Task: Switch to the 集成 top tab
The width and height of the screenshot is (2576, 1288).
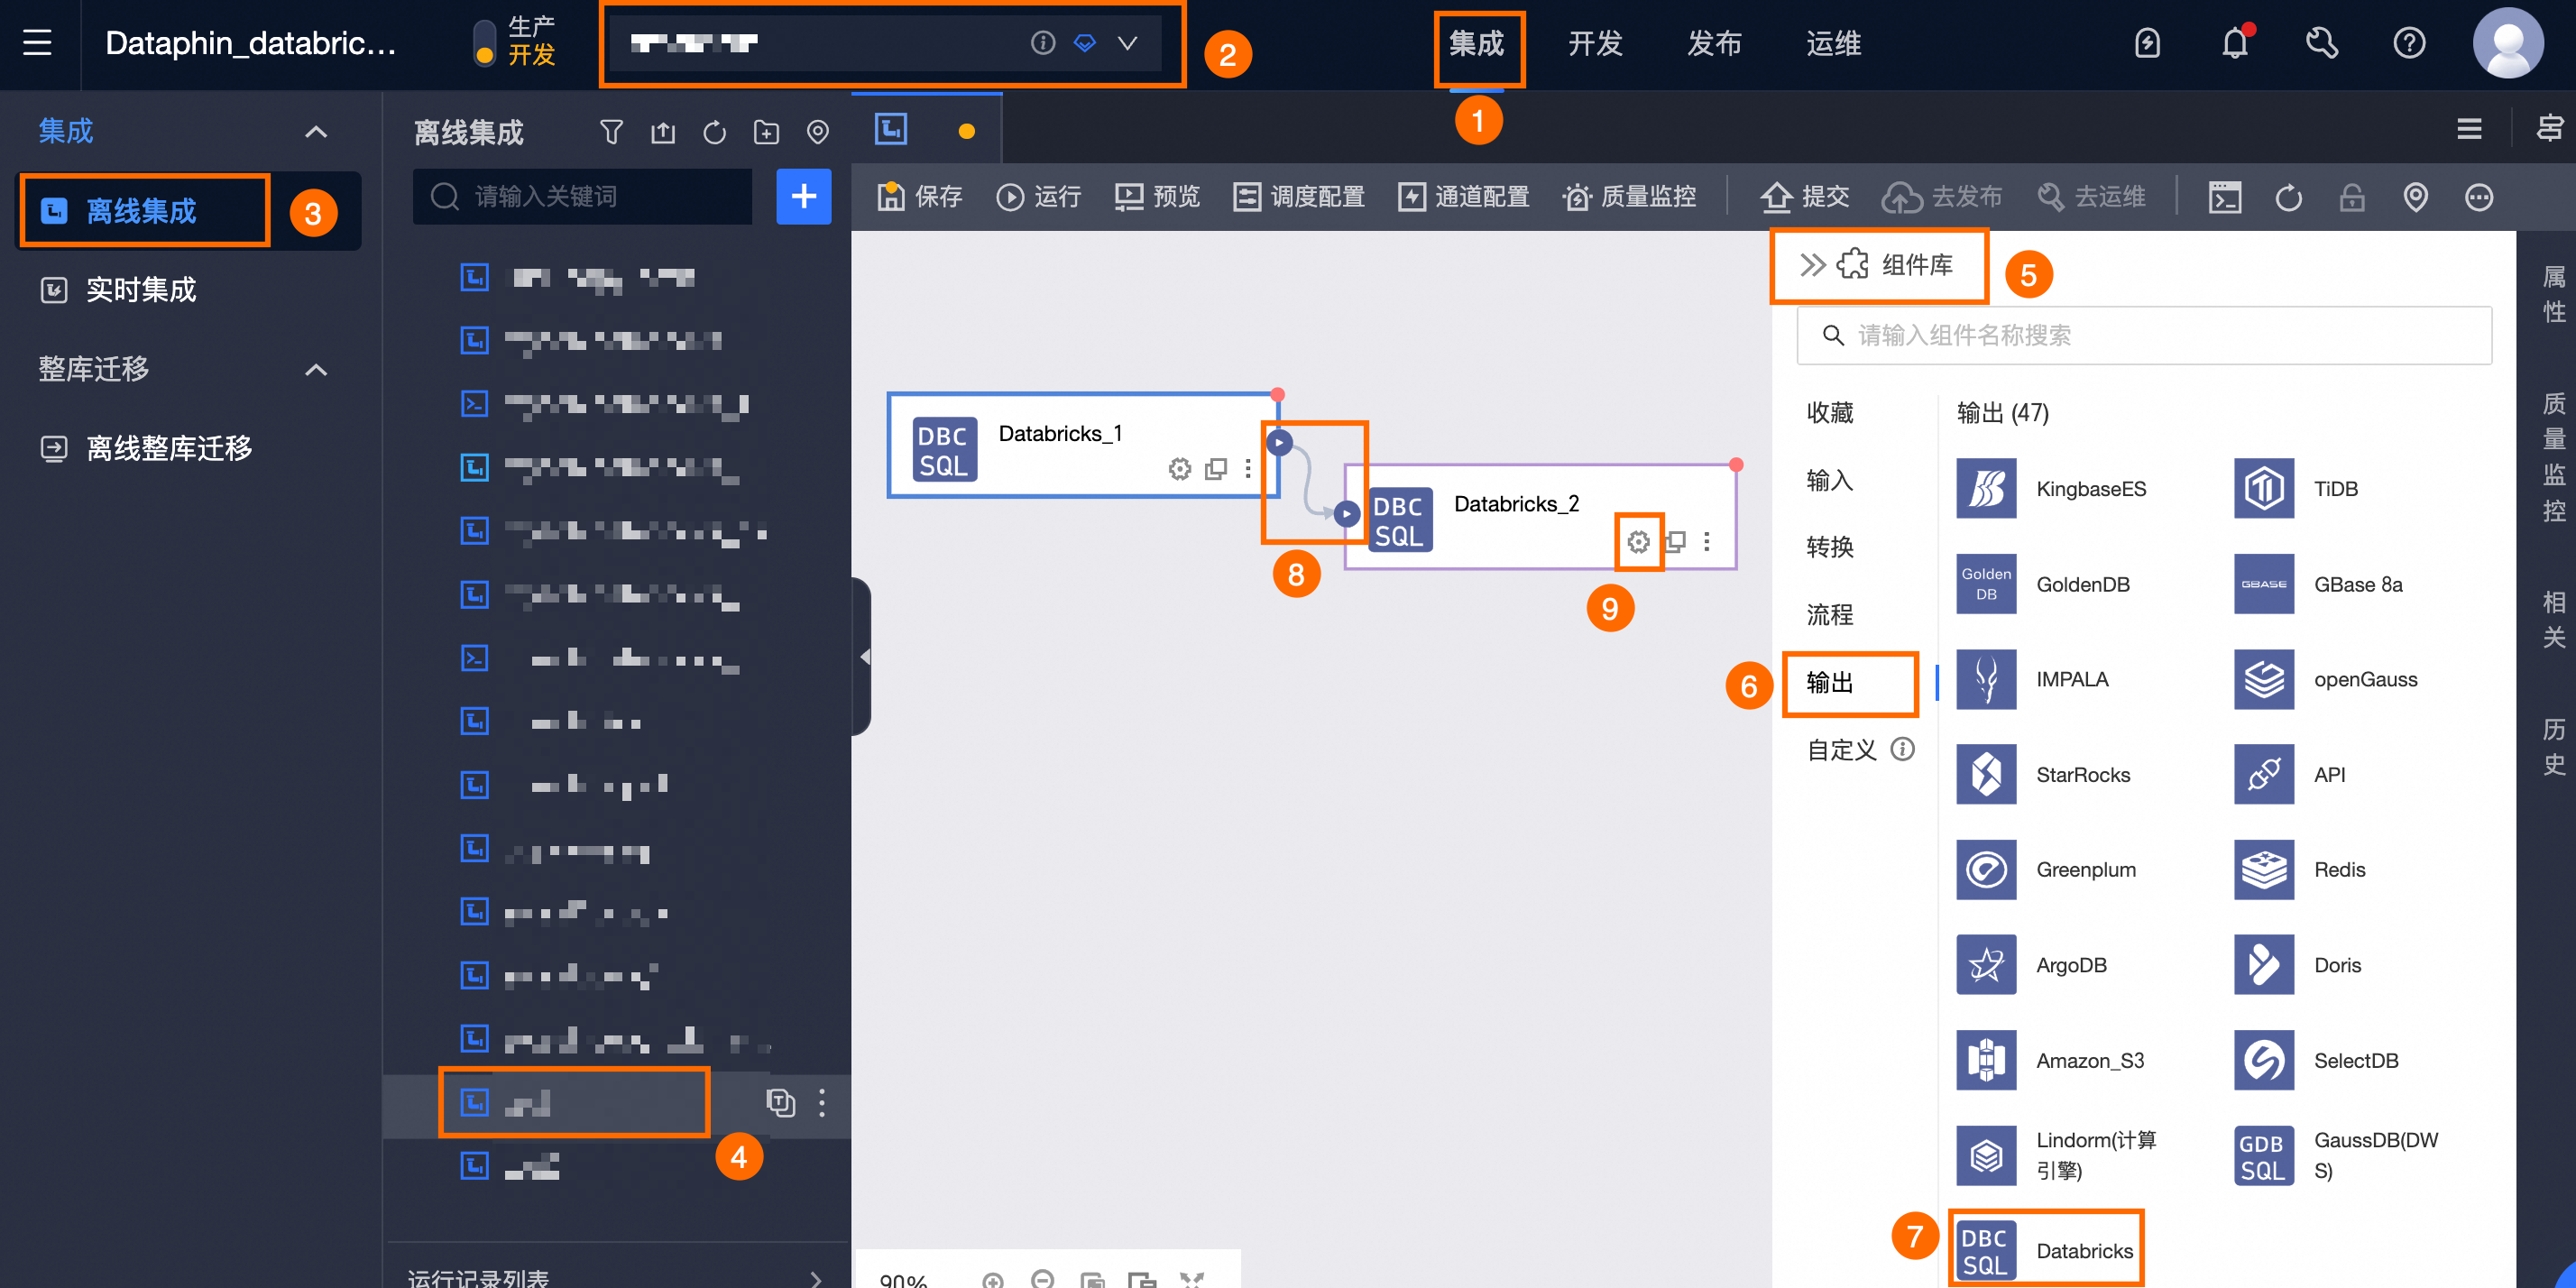Action: 1477,43
